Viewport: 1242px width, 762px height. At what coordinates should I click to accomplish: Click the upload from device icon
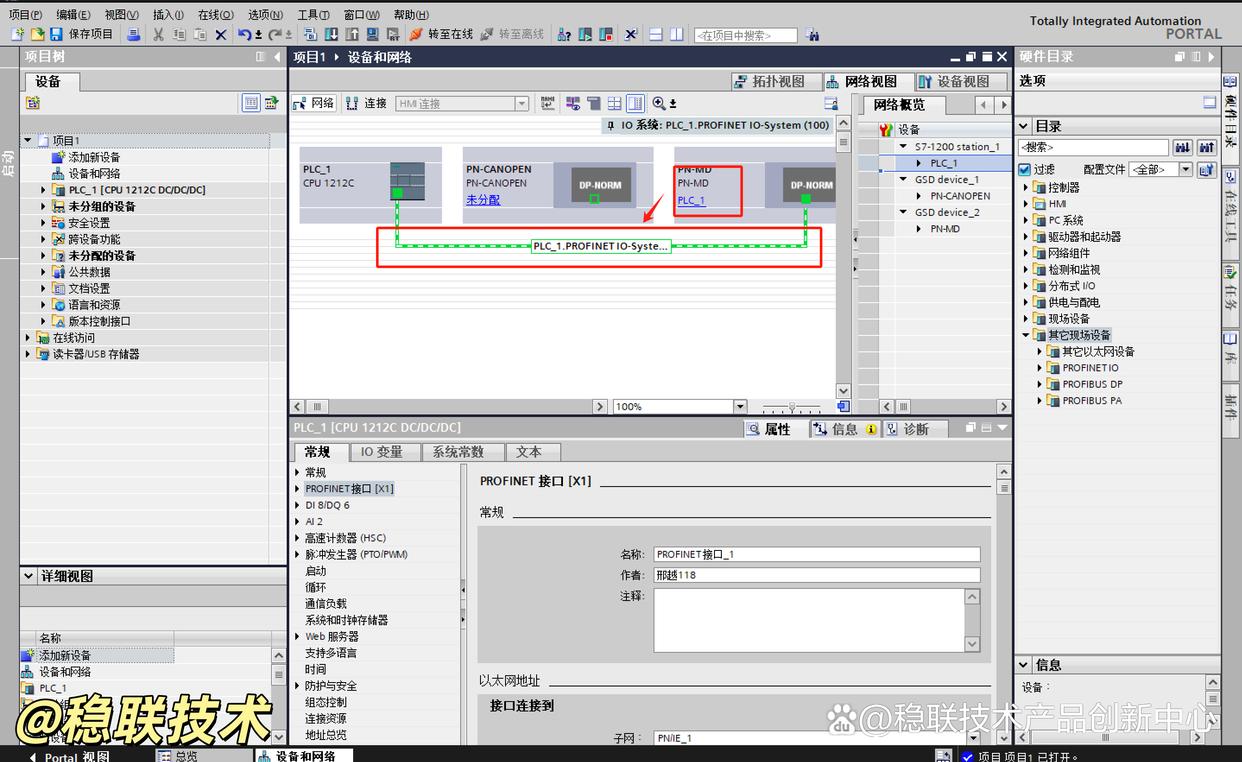[x=352, y=34]
